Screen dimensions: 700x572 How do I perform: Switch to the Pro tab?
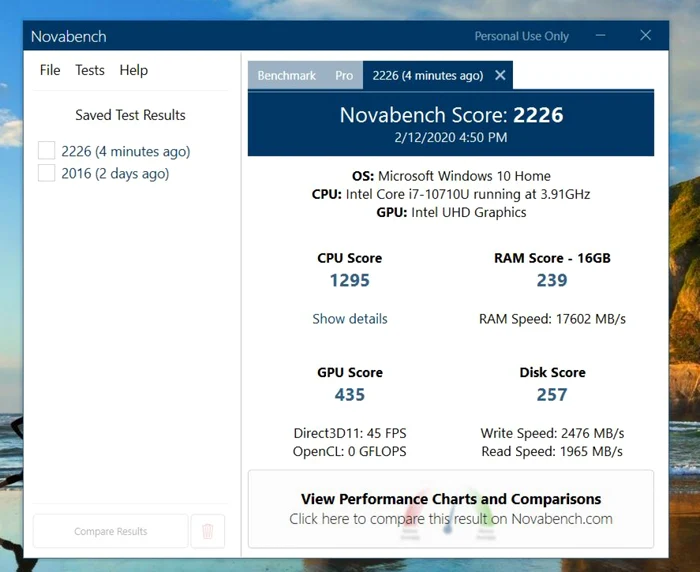tap(344, 75)
